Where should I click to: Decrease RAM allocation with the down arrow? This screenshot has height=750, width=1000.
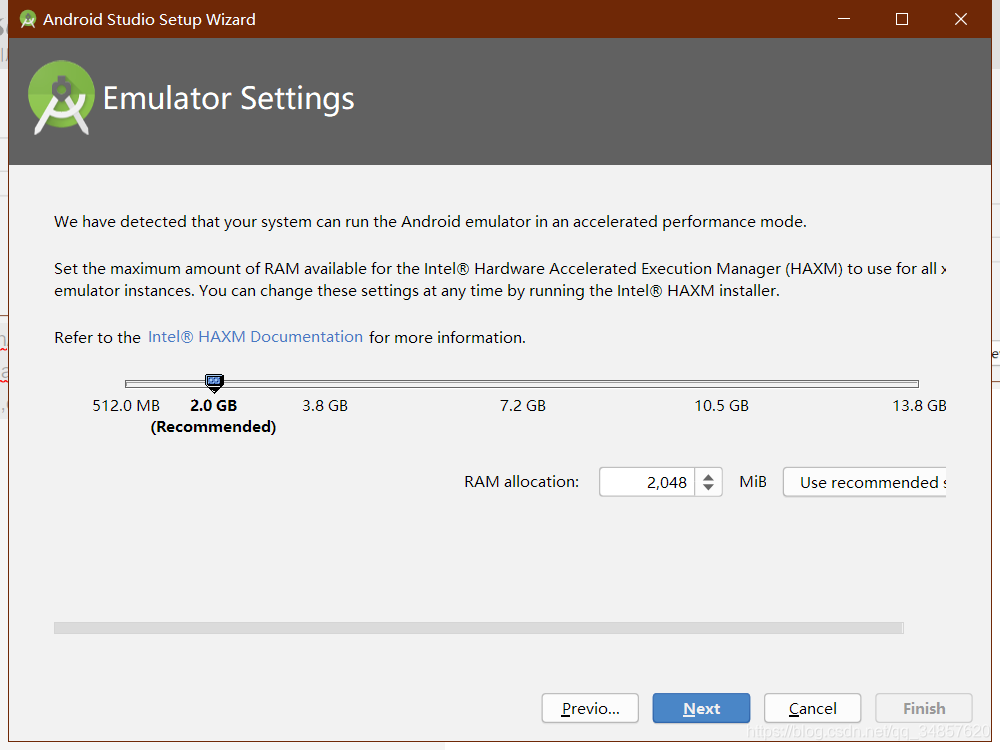pyautogui.click(x=708, y=488)
